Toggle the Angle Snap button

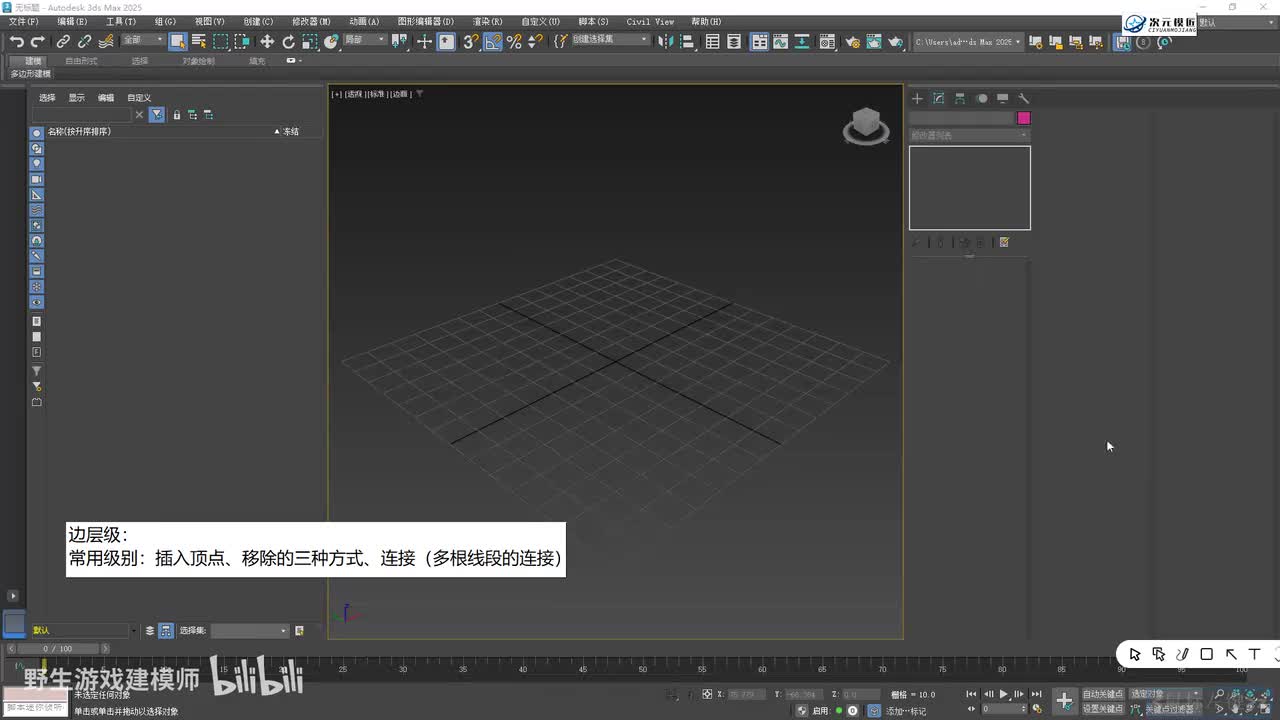tap(492, 41)
